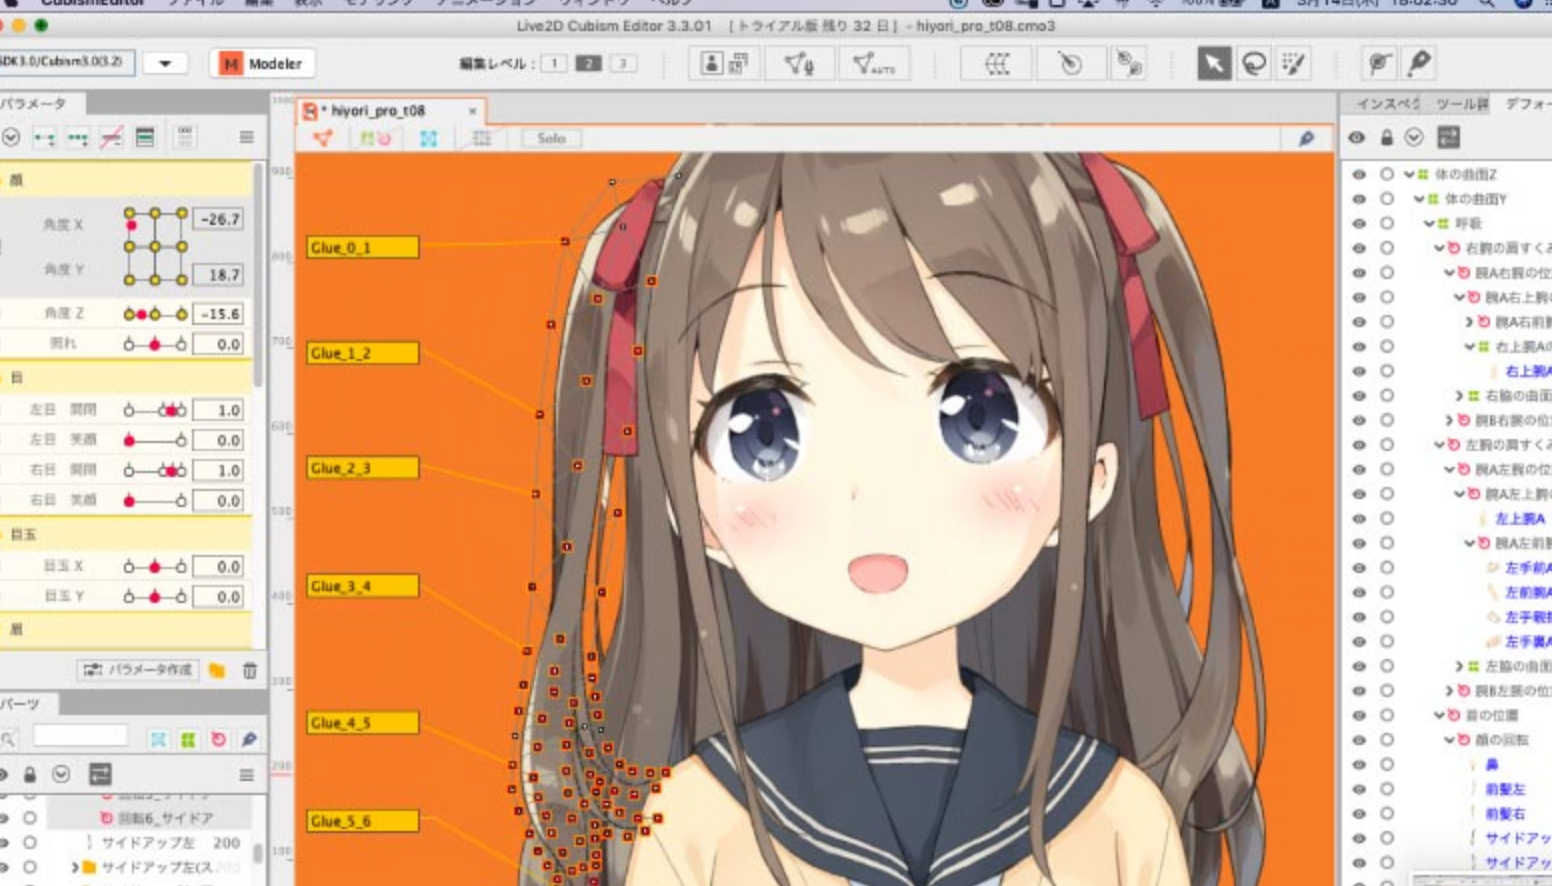The width and height of the screenshot is (1552, 886).
Task: Expand the サイドアップ左 folder in the parts panel
Action: tap(75, 867)
